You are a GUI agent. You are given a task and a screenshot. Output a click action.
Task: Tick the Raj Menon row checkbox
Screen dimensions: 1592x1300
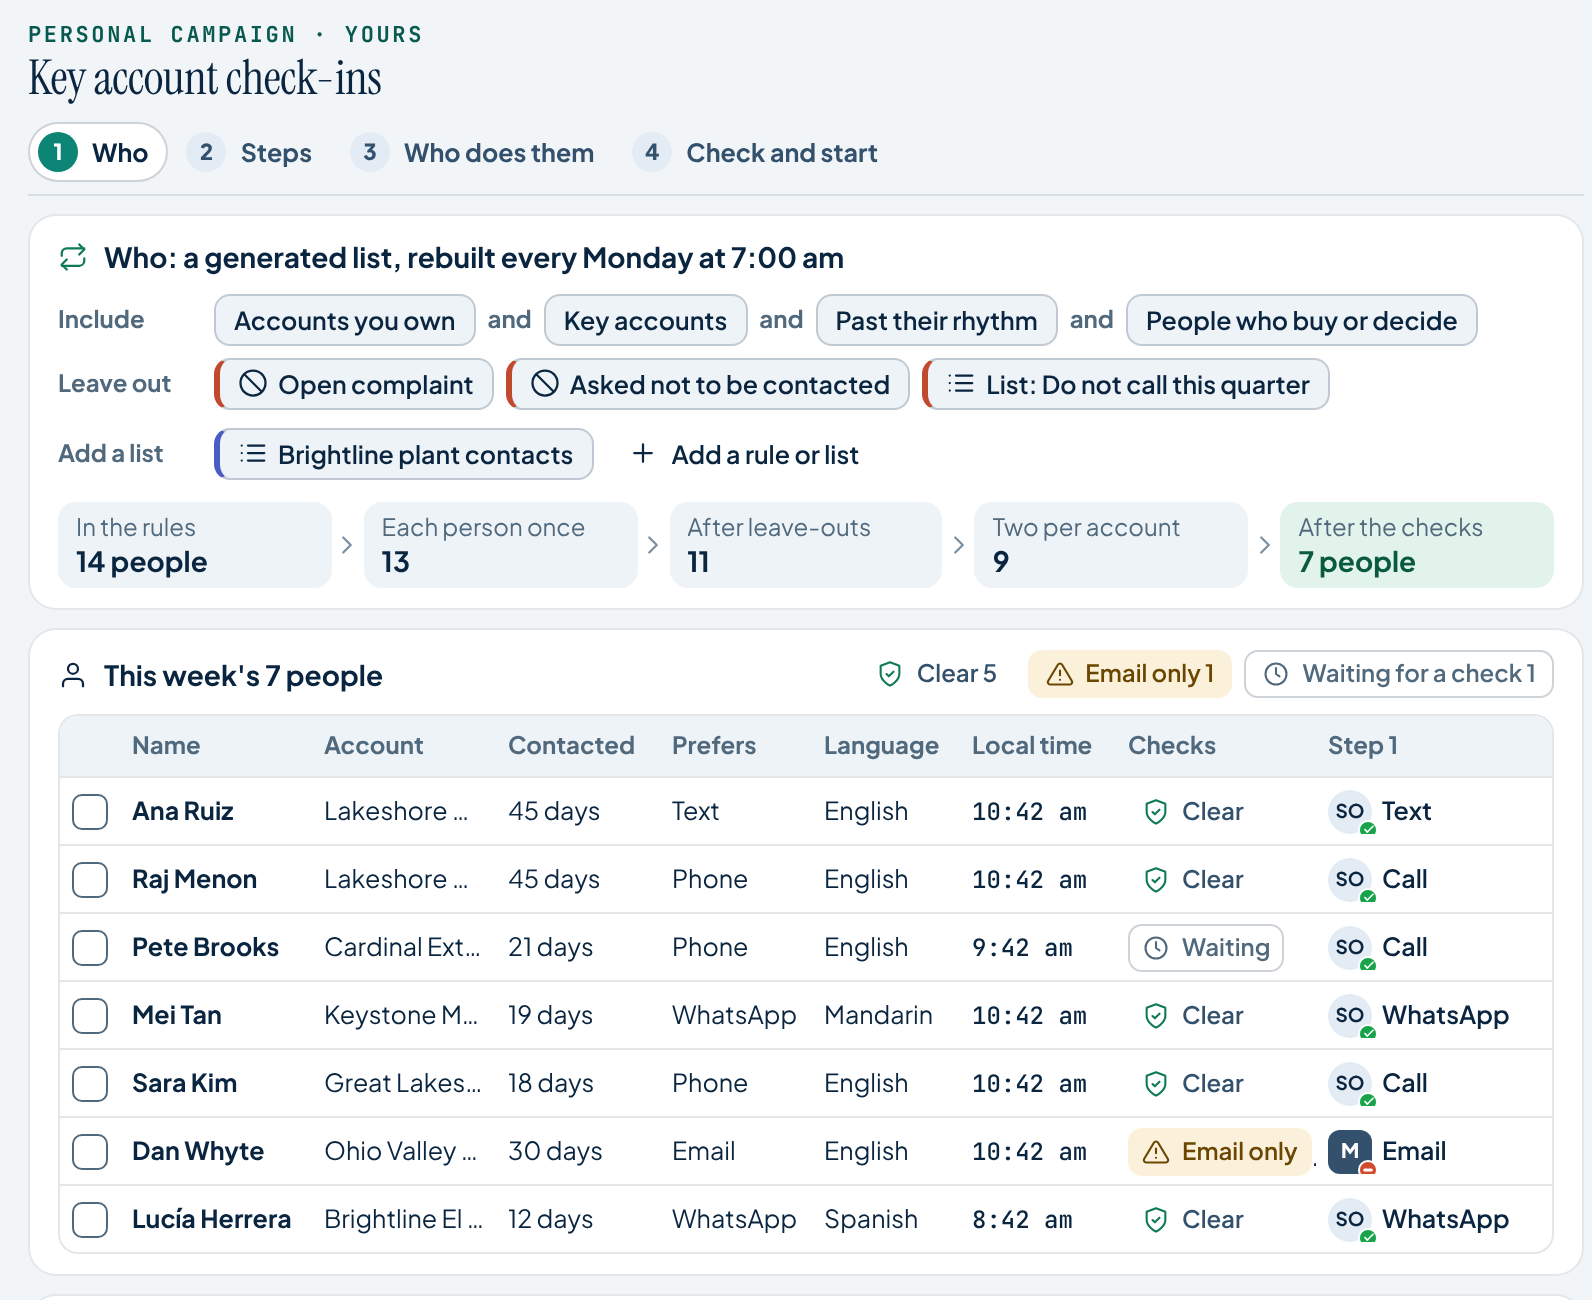pyautogui.click(x=90, y=880)
